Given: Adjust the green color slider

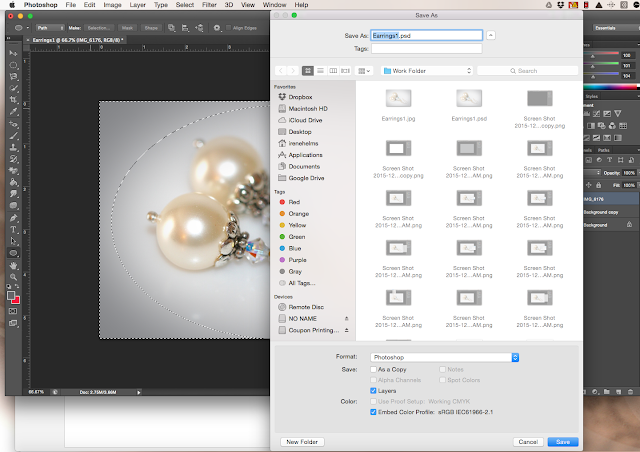Looking at the screenshot, I should coord(593,65).
